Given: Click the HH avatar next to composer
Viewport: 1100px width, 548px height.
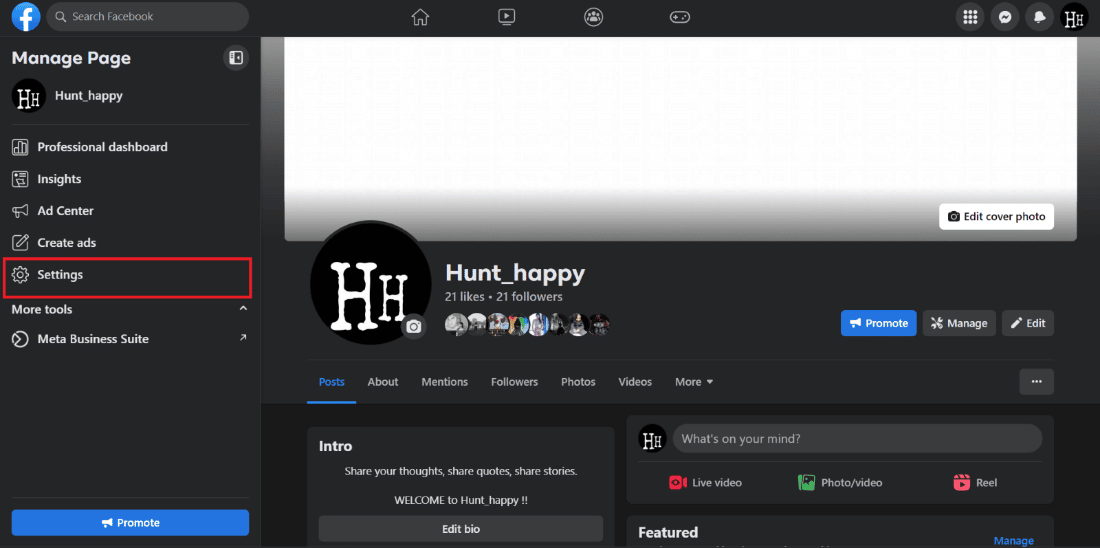Looking at the screenshot, I should pos(652,439).
